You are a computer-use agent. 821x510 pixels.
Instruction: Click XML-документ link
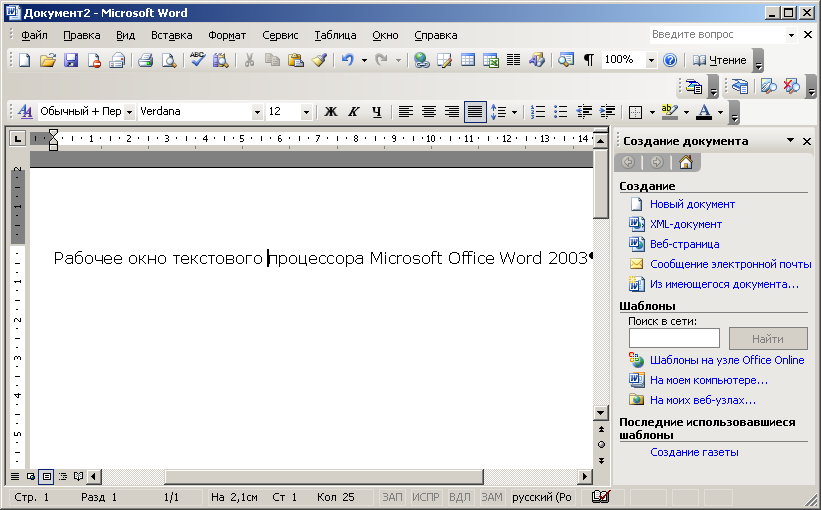[686, 224]
